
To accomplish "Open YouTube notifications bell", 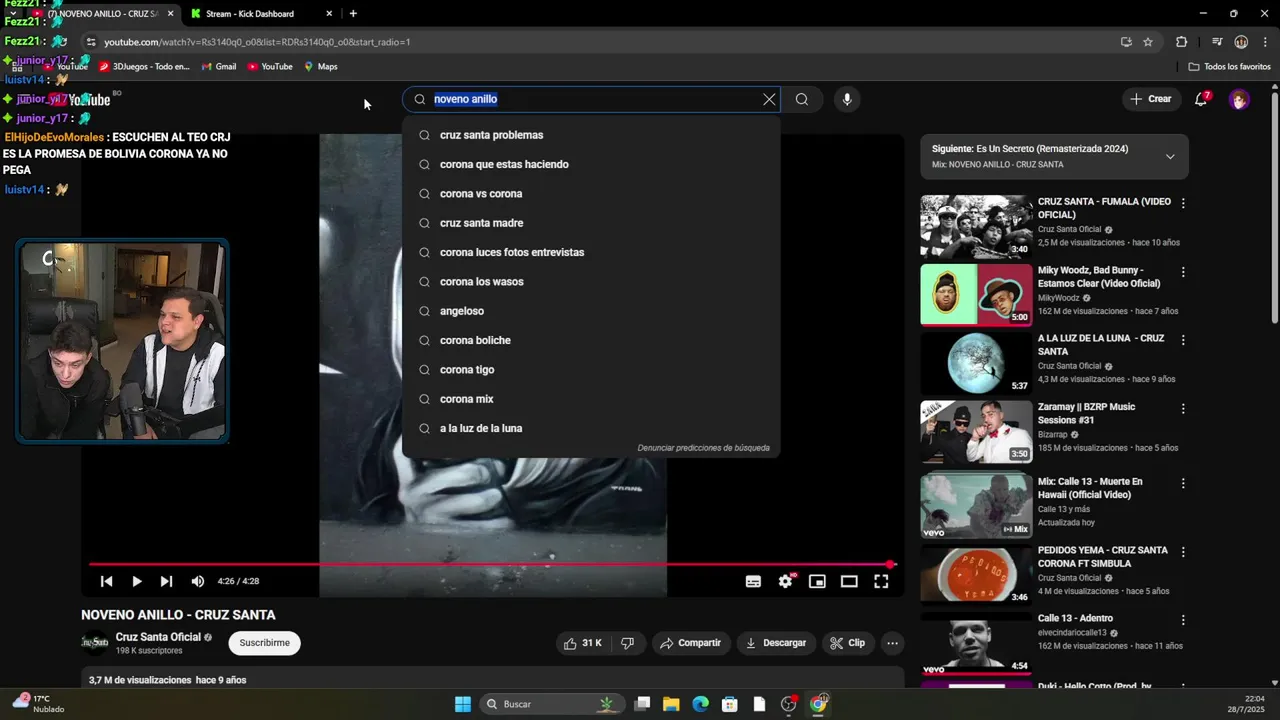I will pos(1202,99).
